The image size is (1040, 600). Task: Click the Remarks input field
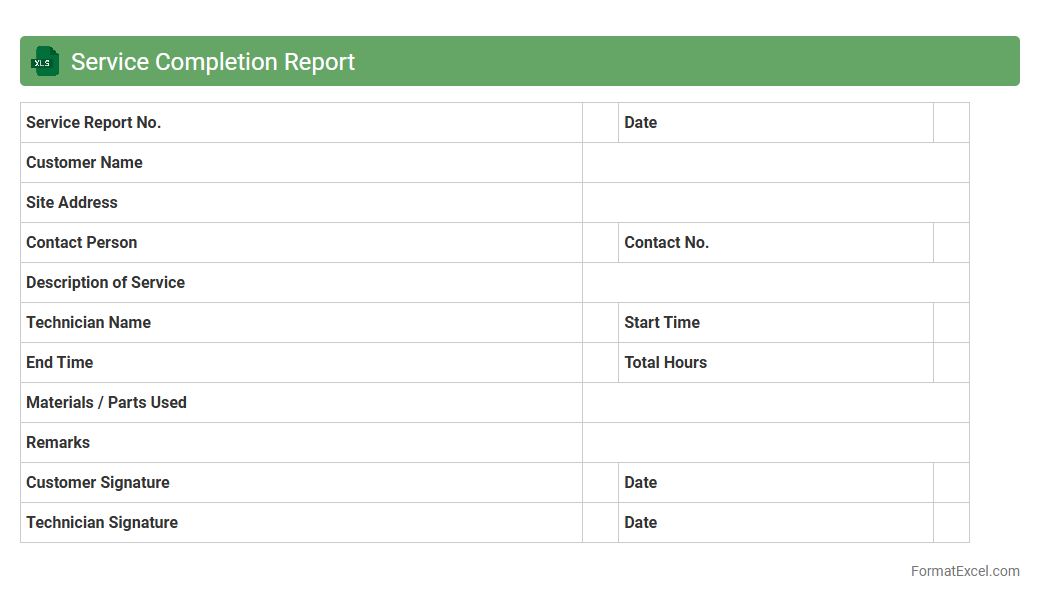pyautogui.click(x=775, y=442)
